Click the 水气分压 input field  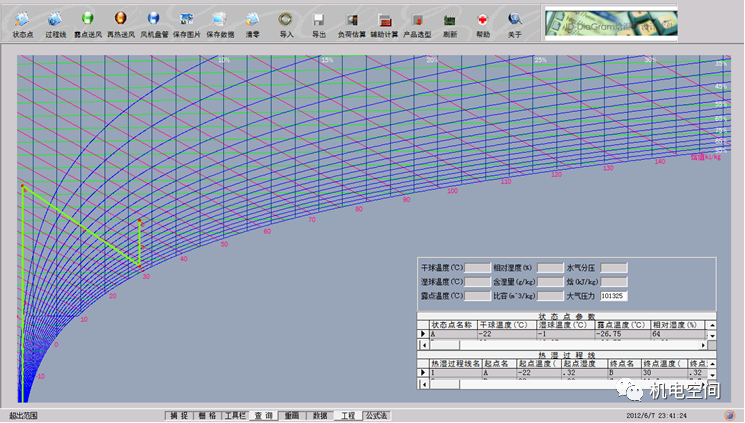[613, 268]
